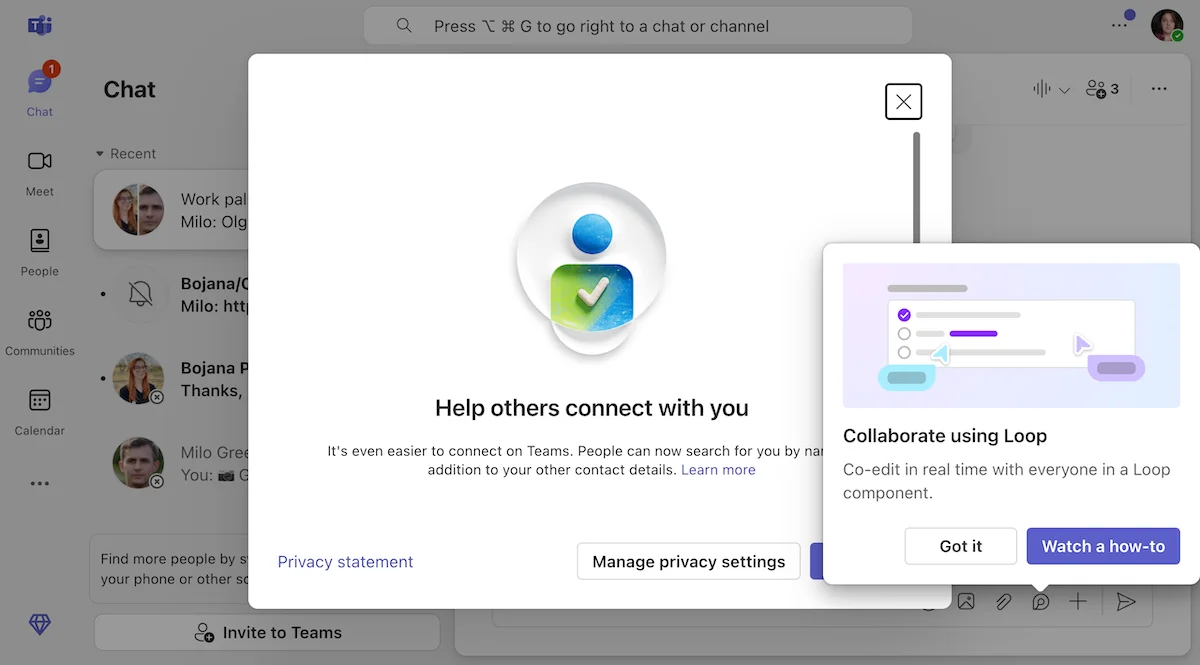The image size is (1200, 665).
Task: Open the Calendar app
Action: pos(39,411)
